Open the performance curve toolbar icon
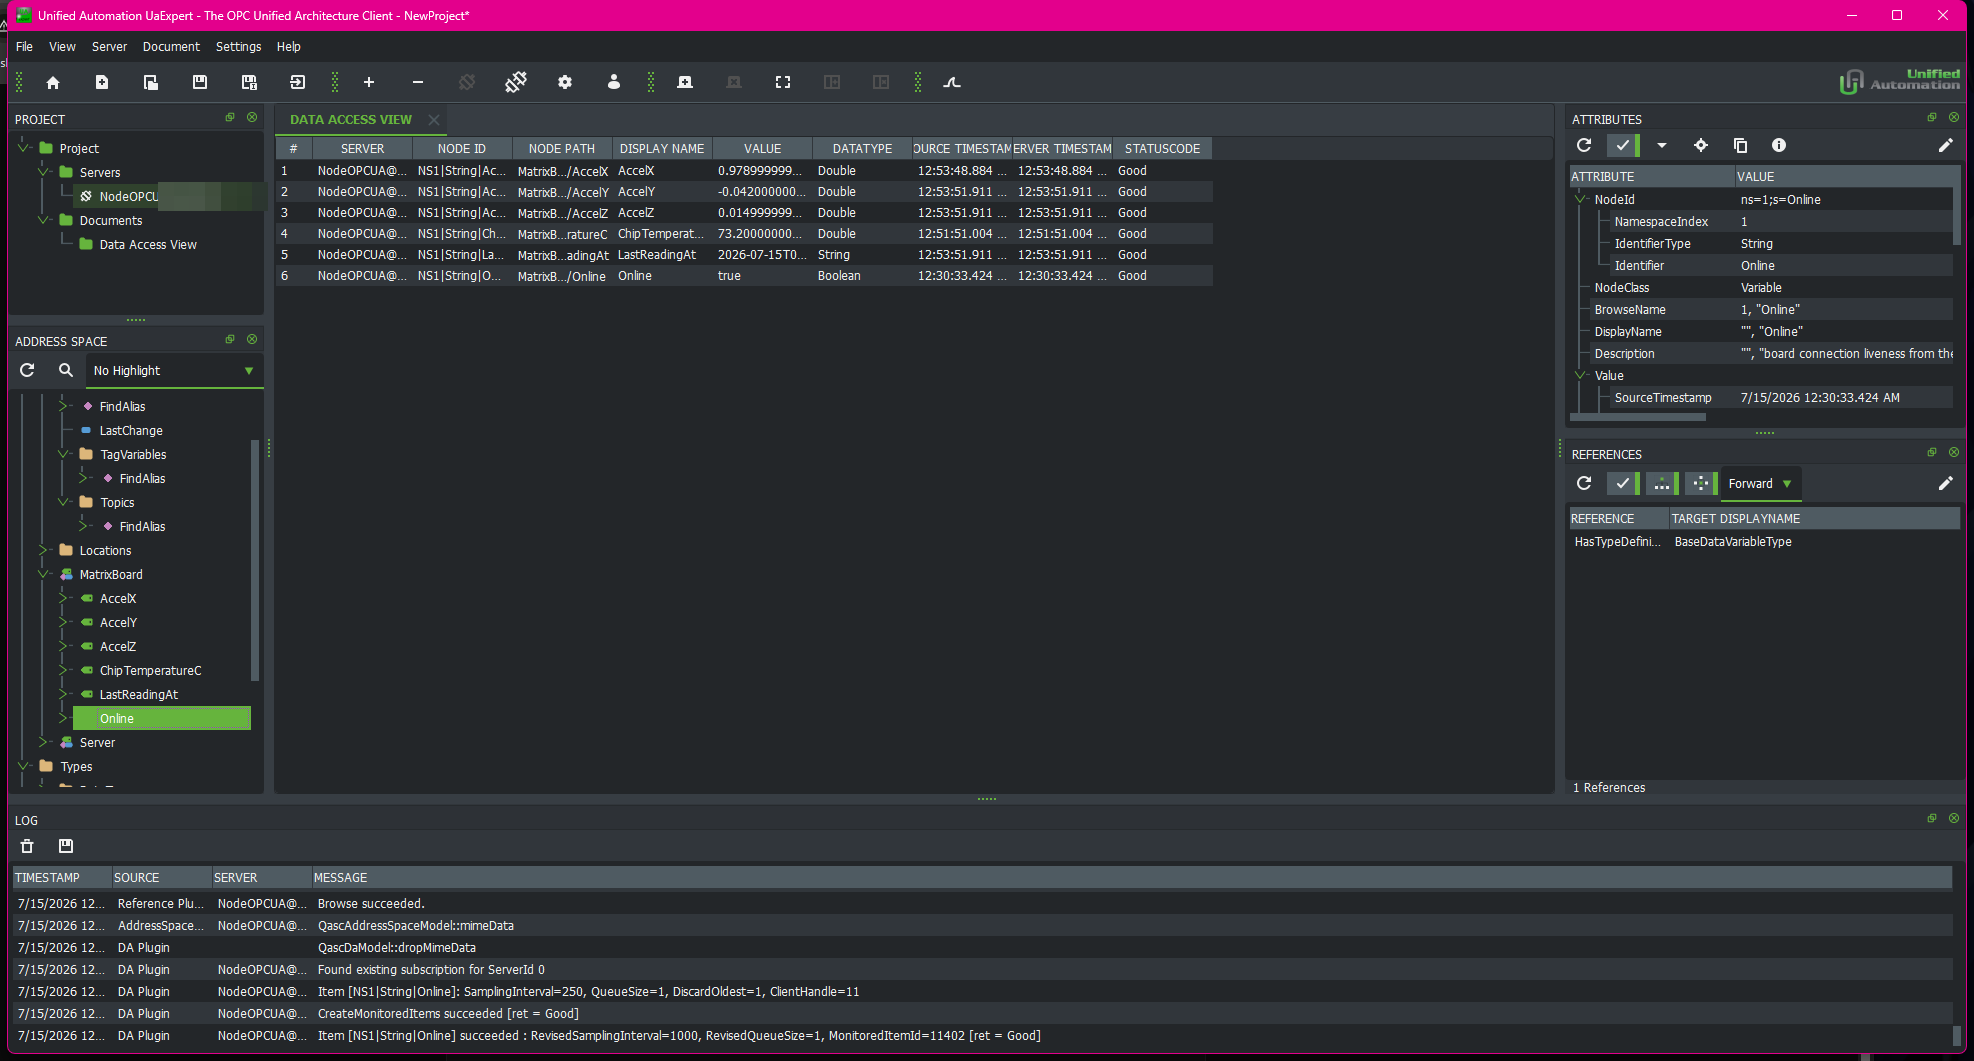 pyautogui.click(x=952, y=83)
